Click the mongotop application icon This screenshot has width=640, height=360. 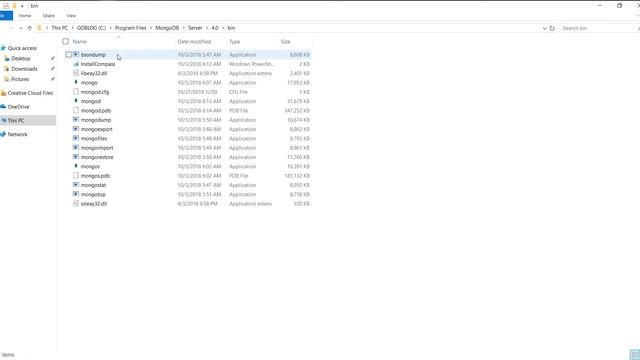click(x=76, y=194)
